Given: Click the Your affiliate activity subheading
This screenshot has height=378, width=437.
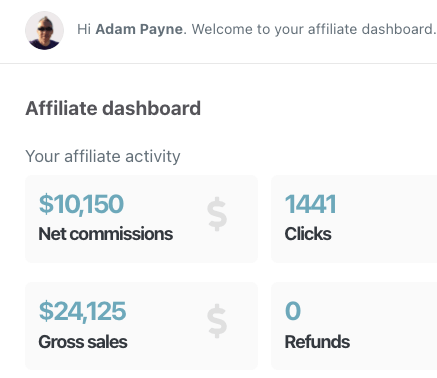Looking at the screenshot, I should [103, 156].
